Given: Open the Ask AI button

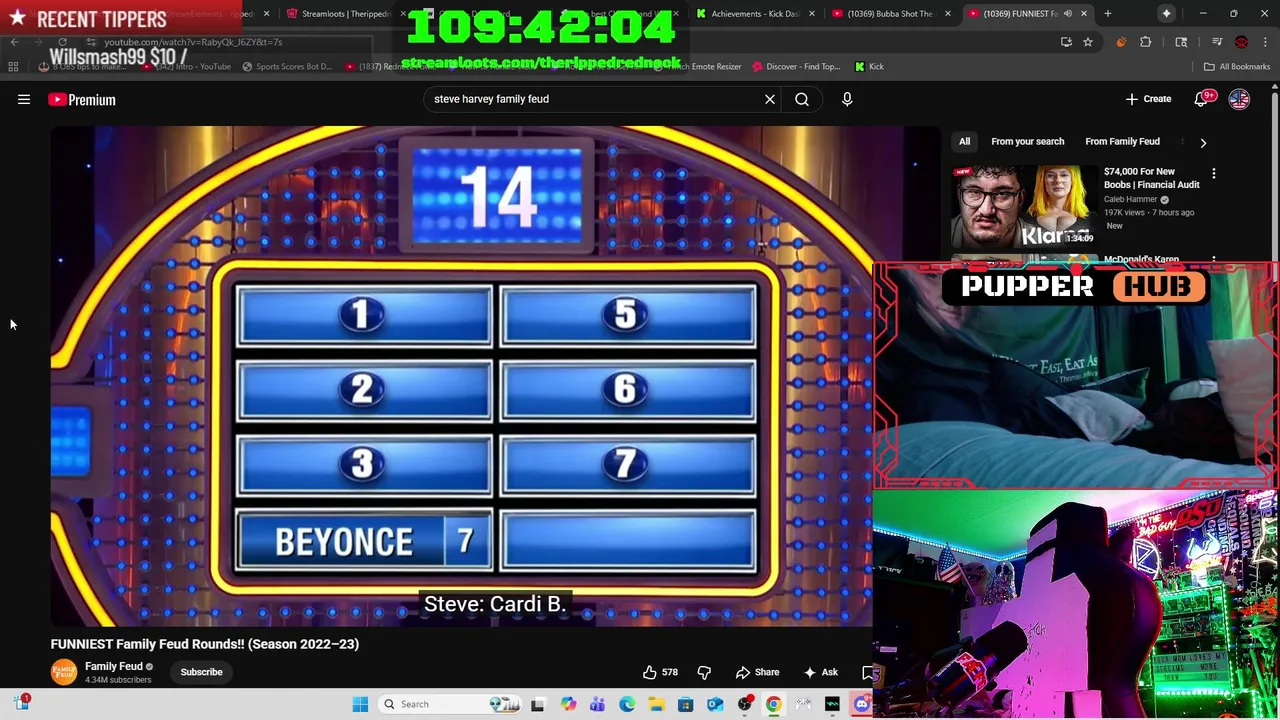Looking at the screenshot, I should point(820,672).
